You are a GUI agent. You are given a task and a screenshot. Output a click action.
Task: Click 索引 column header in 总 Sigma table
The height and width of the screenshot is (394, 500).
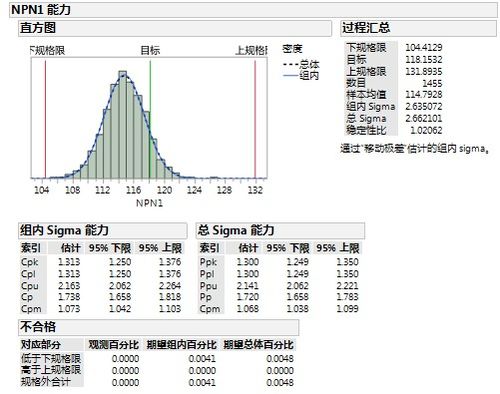pos(209,248)
